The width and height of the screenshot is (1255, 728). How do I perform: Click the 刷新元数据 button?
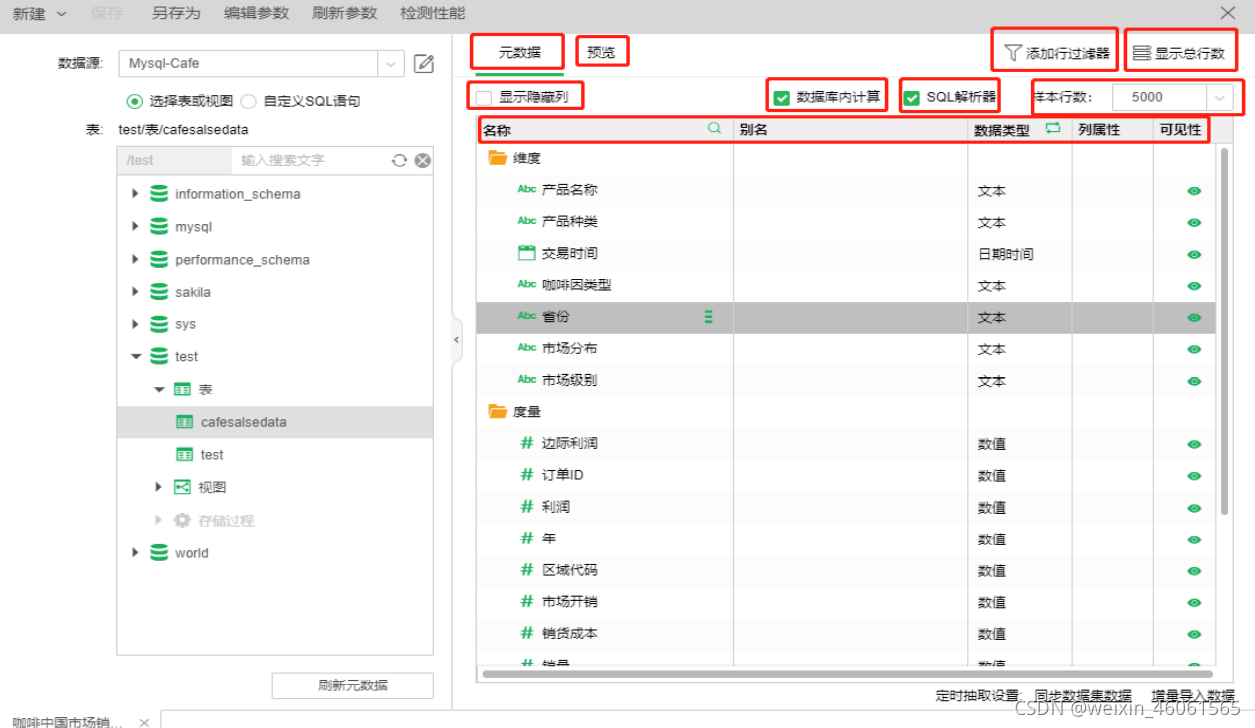(x=352, y=685)
